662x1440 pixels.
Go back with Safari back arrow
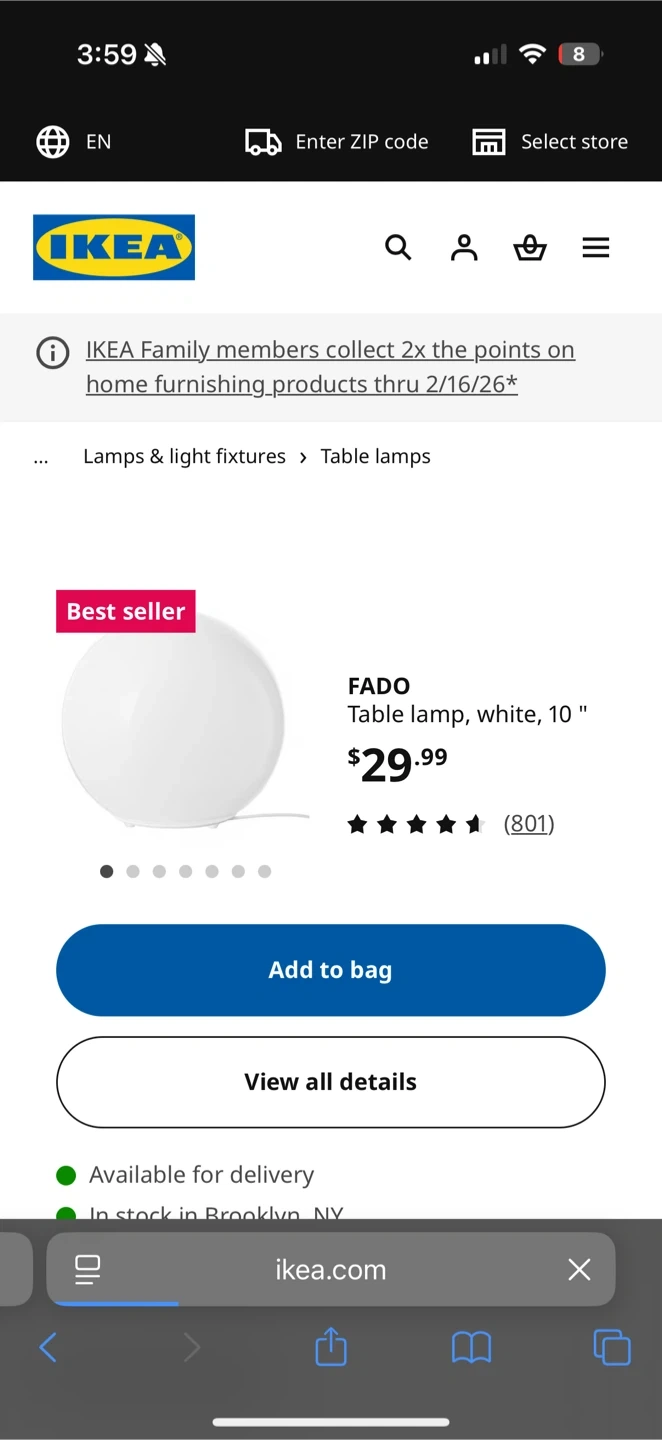tap(48, 1347)
